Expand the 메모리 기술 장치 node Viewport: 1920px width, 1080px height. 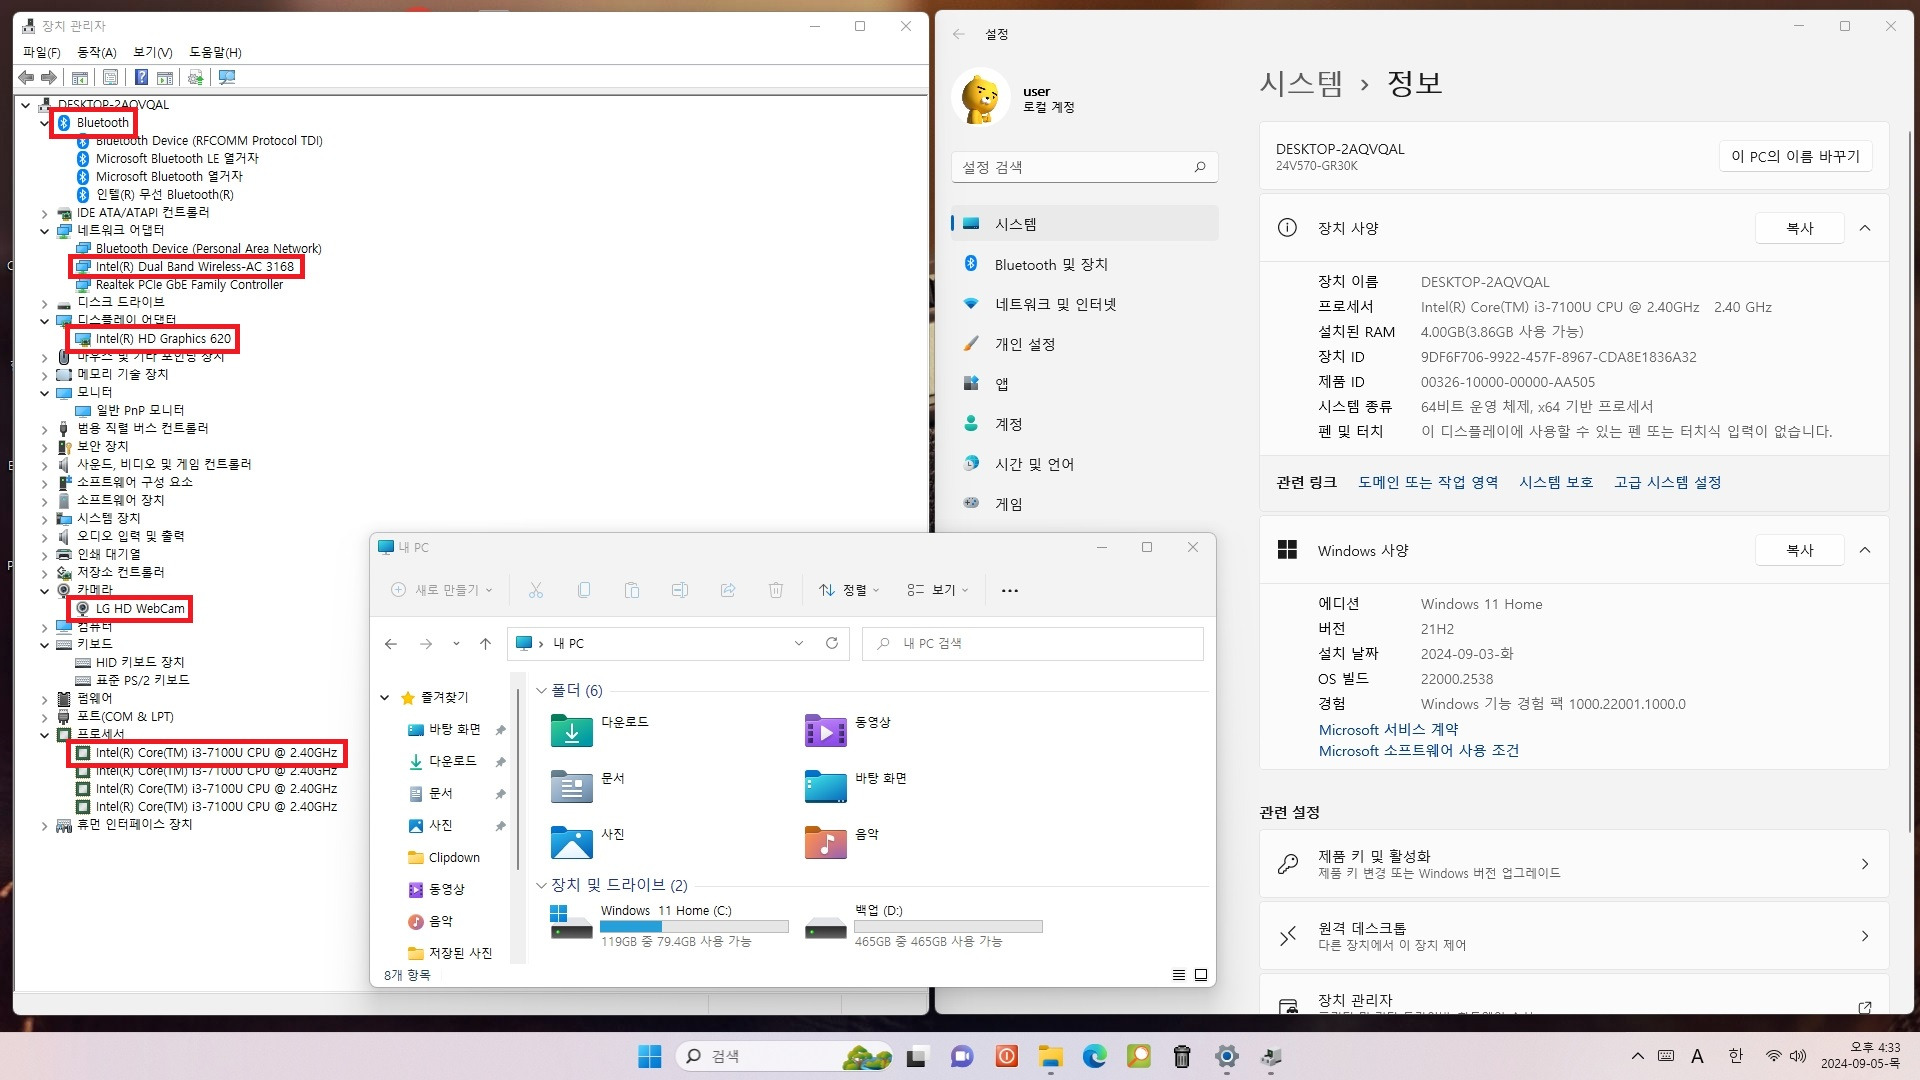tap(44, 375)
